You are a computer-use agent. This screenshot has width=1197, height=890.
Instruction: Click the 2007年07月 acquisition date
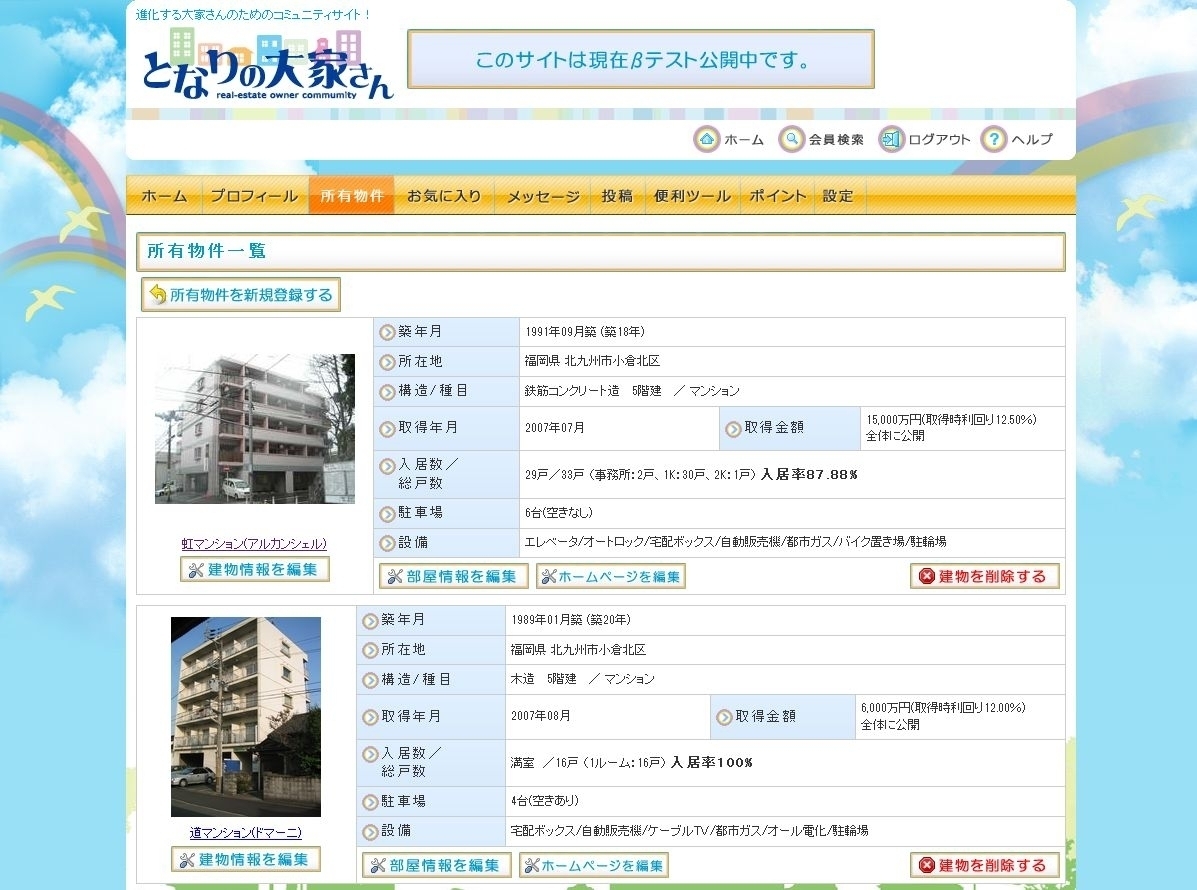pos(555,428)
